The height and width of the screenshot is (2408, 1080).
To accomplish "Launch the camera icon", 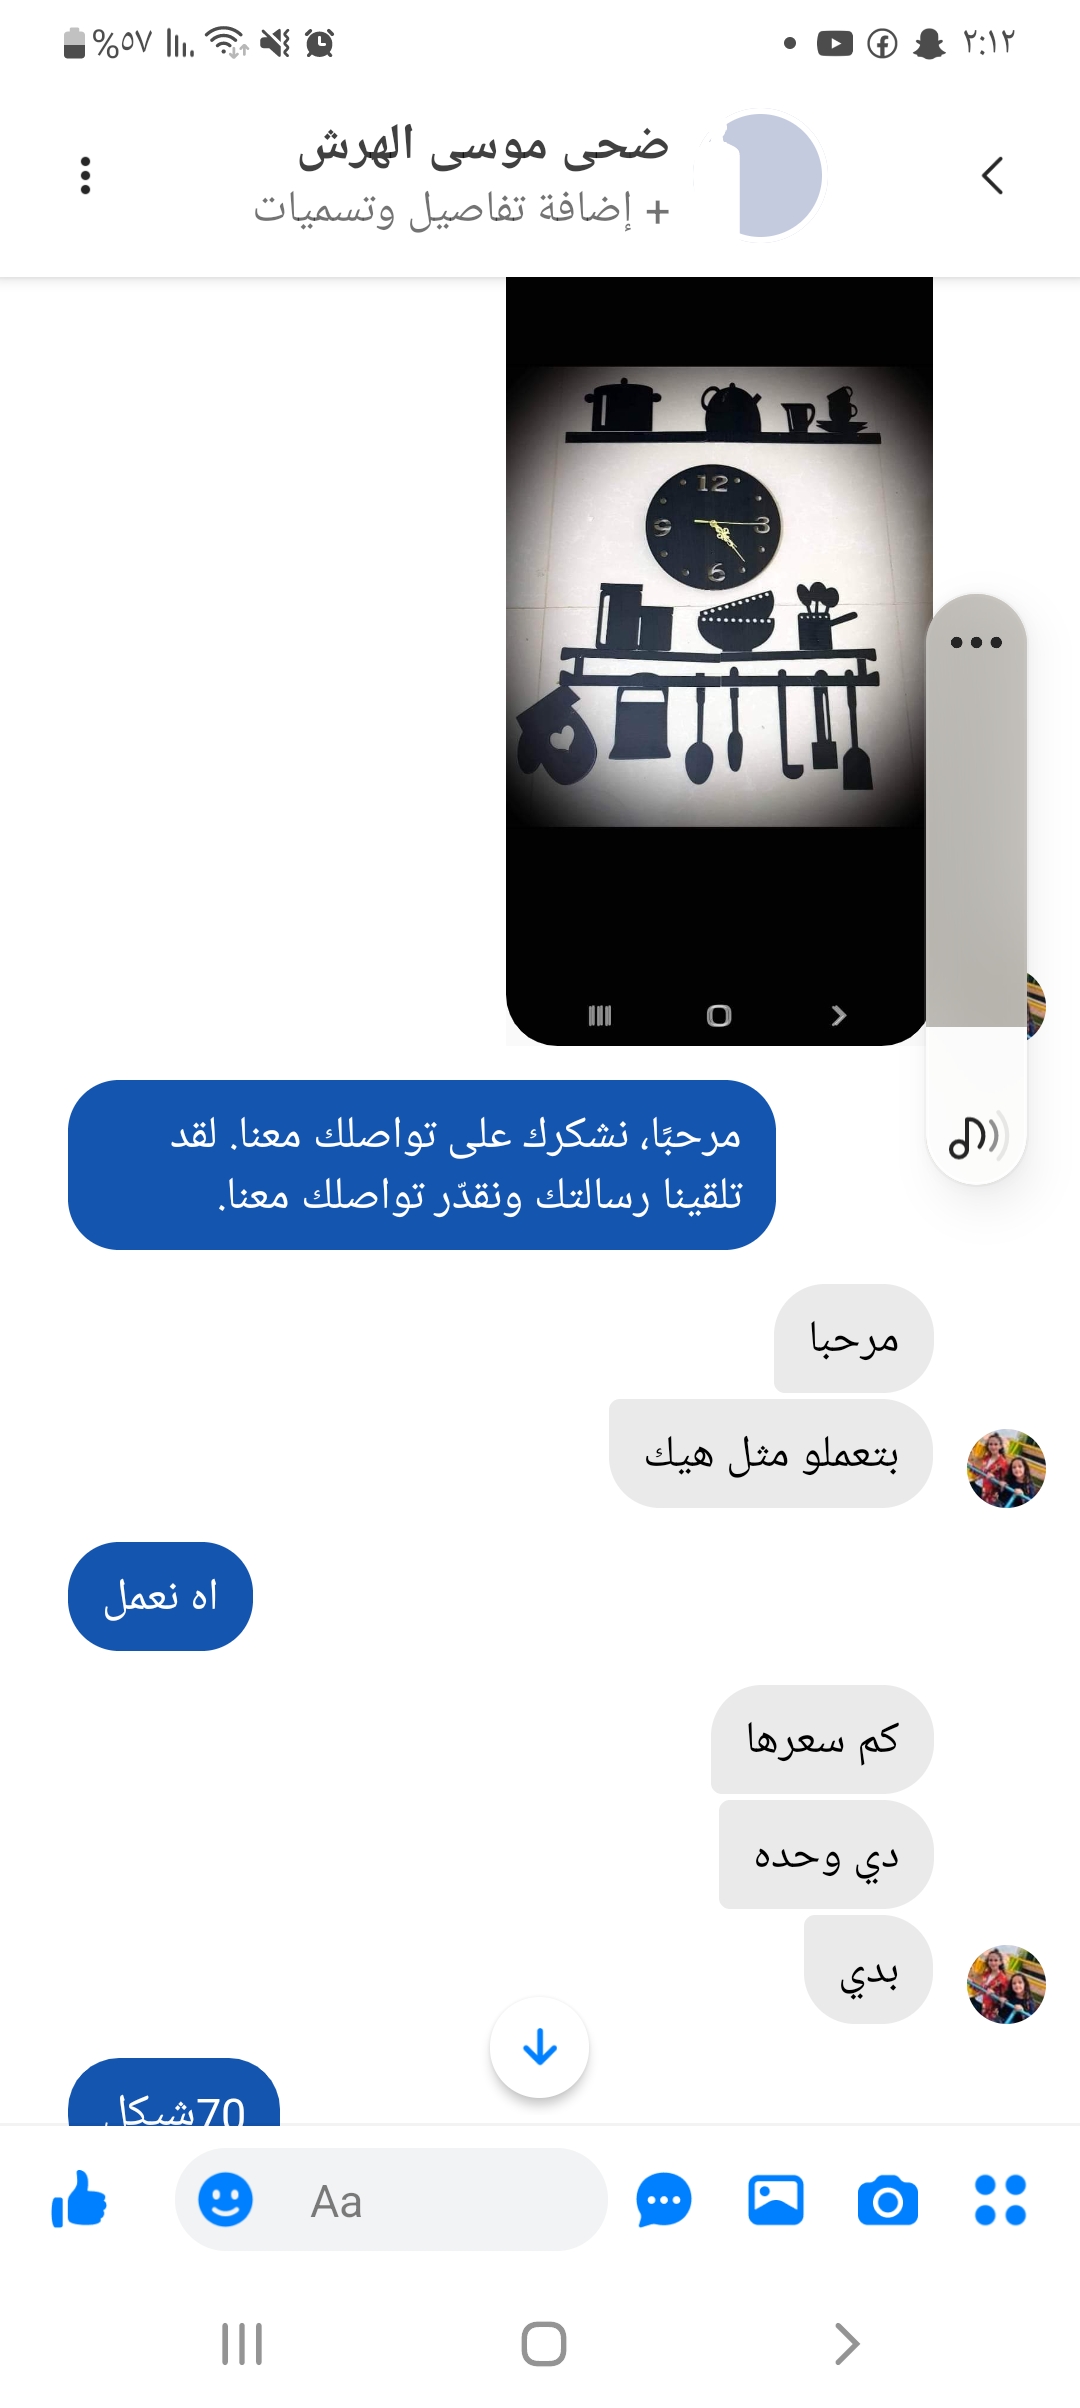I will pyautogui.click(x=888, y=2200).
